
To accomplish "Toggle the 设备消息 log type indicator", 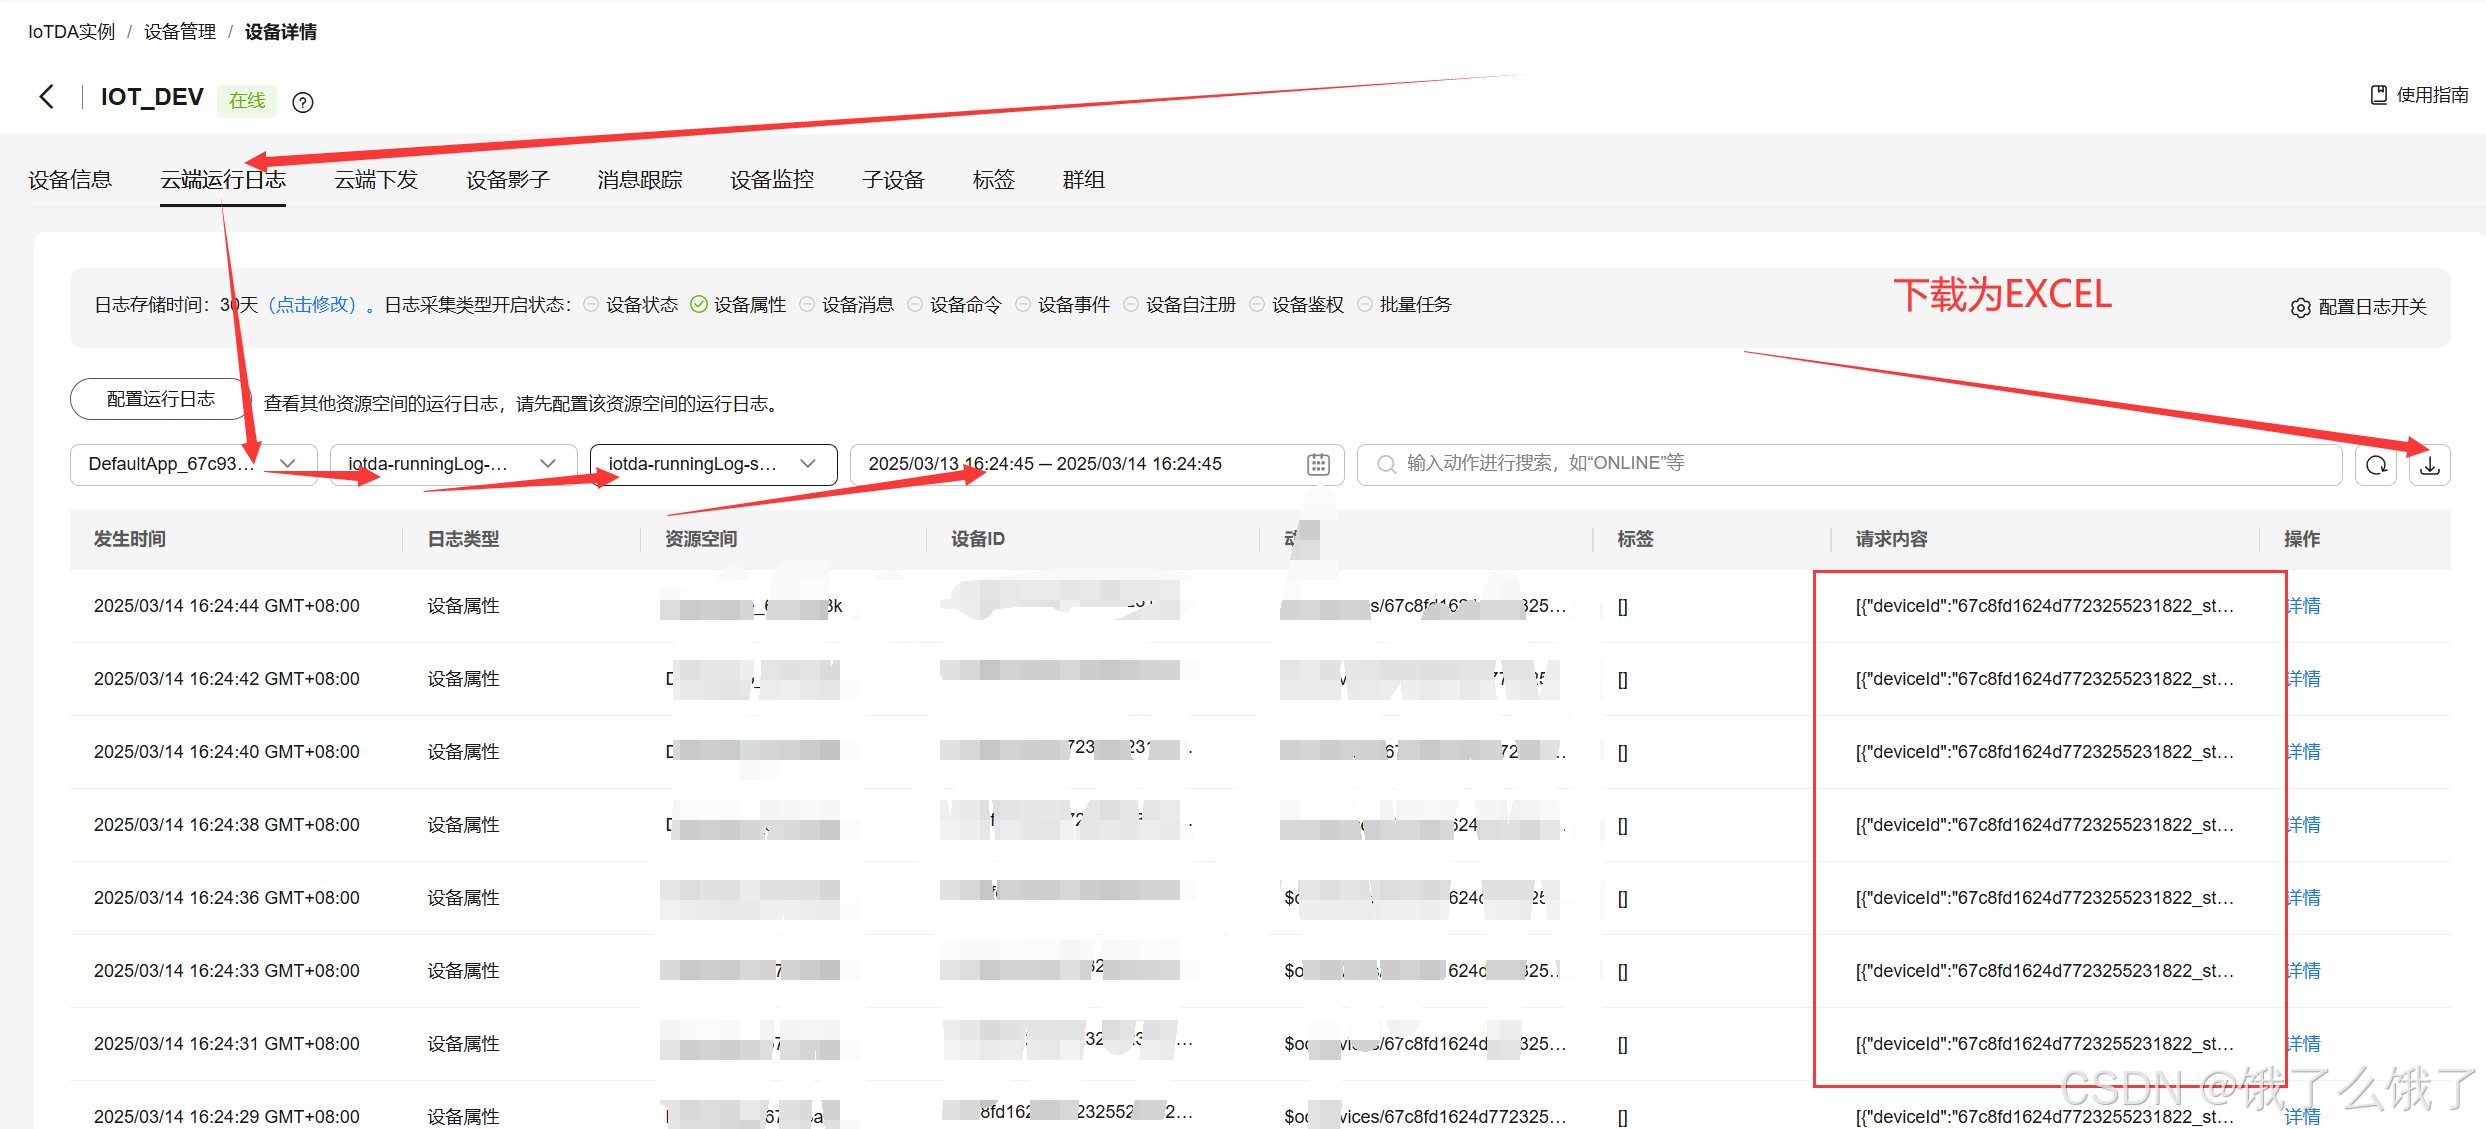I will 807,305.
